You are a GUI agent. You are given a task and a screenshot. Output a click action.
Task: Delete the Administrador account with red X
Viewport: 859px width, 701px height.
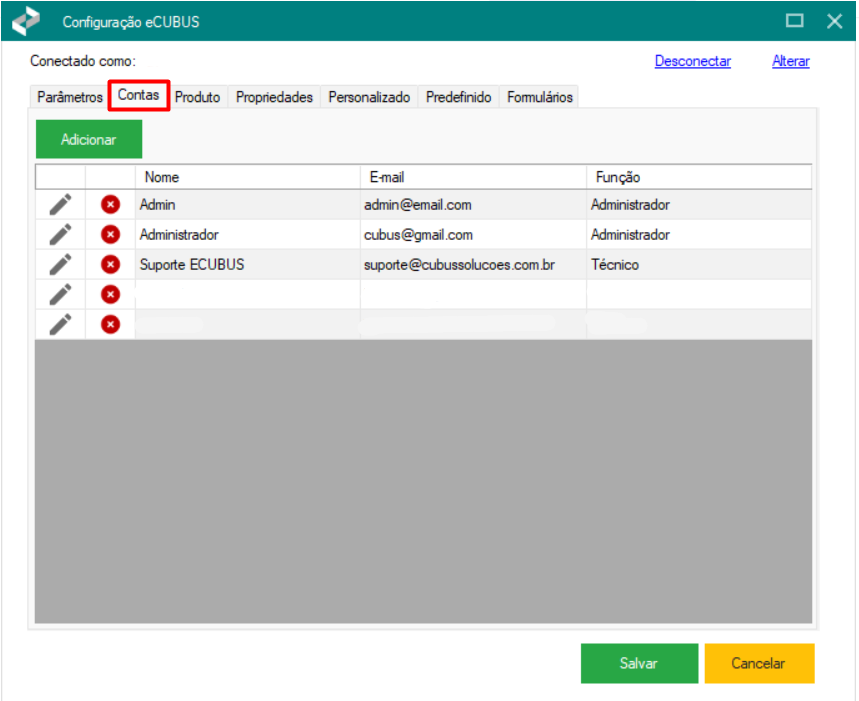[x=110, y=235]
